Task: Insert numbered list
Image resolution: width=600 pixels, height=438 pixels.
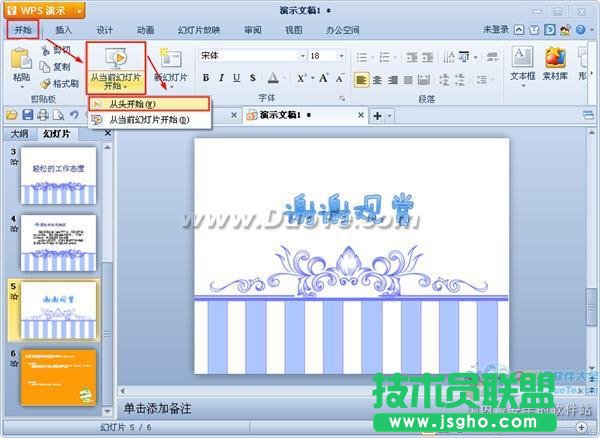Action: tap(384, 57)
